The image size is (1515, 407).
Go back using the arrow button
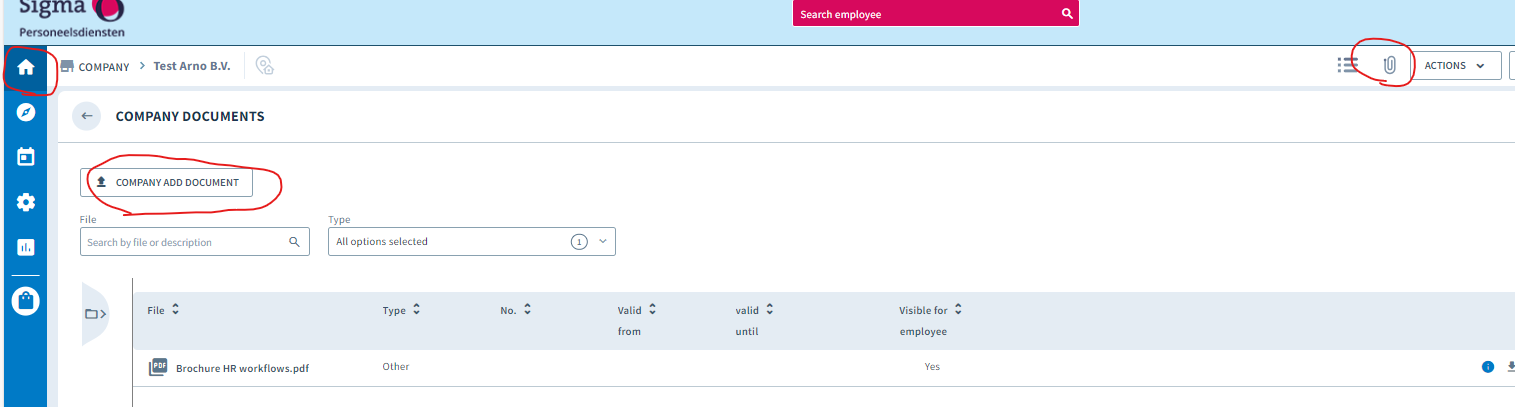click(x=87, y=116)
